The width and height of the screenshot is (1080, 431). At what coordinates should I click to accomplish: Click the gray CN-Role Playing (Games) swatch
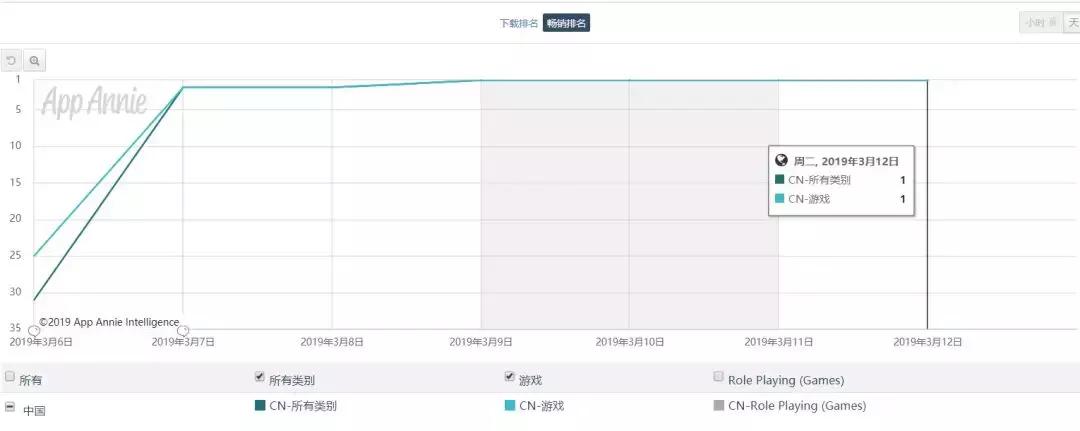point(718,406)
